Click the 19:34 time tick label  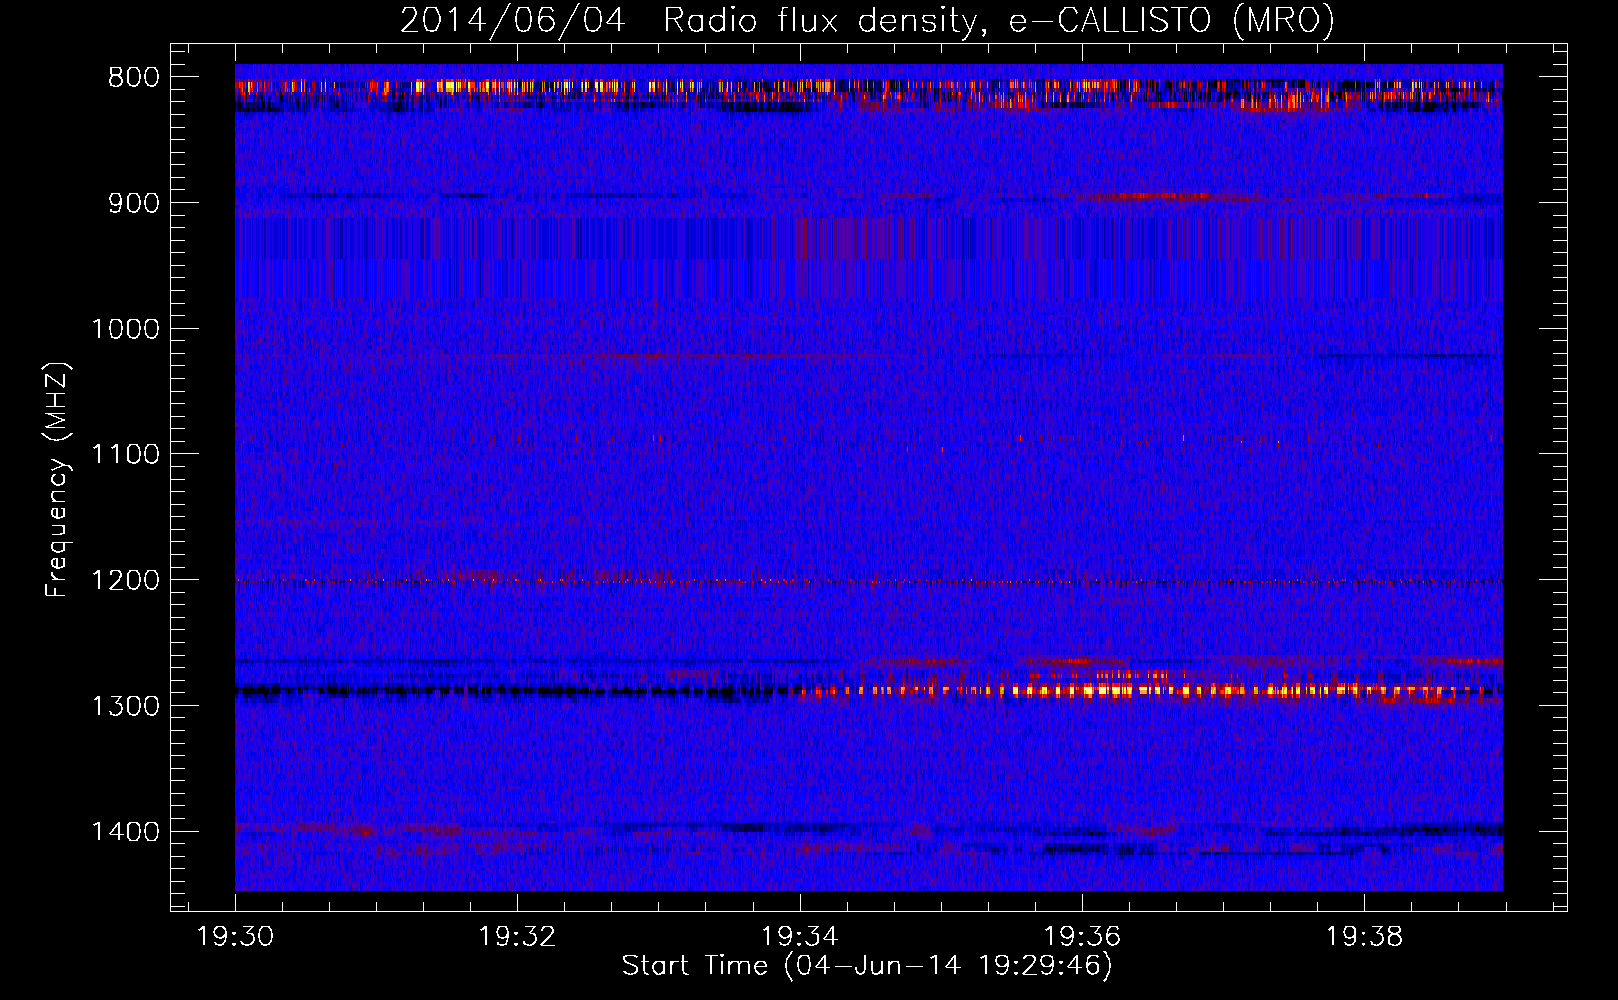coord(799,937)
